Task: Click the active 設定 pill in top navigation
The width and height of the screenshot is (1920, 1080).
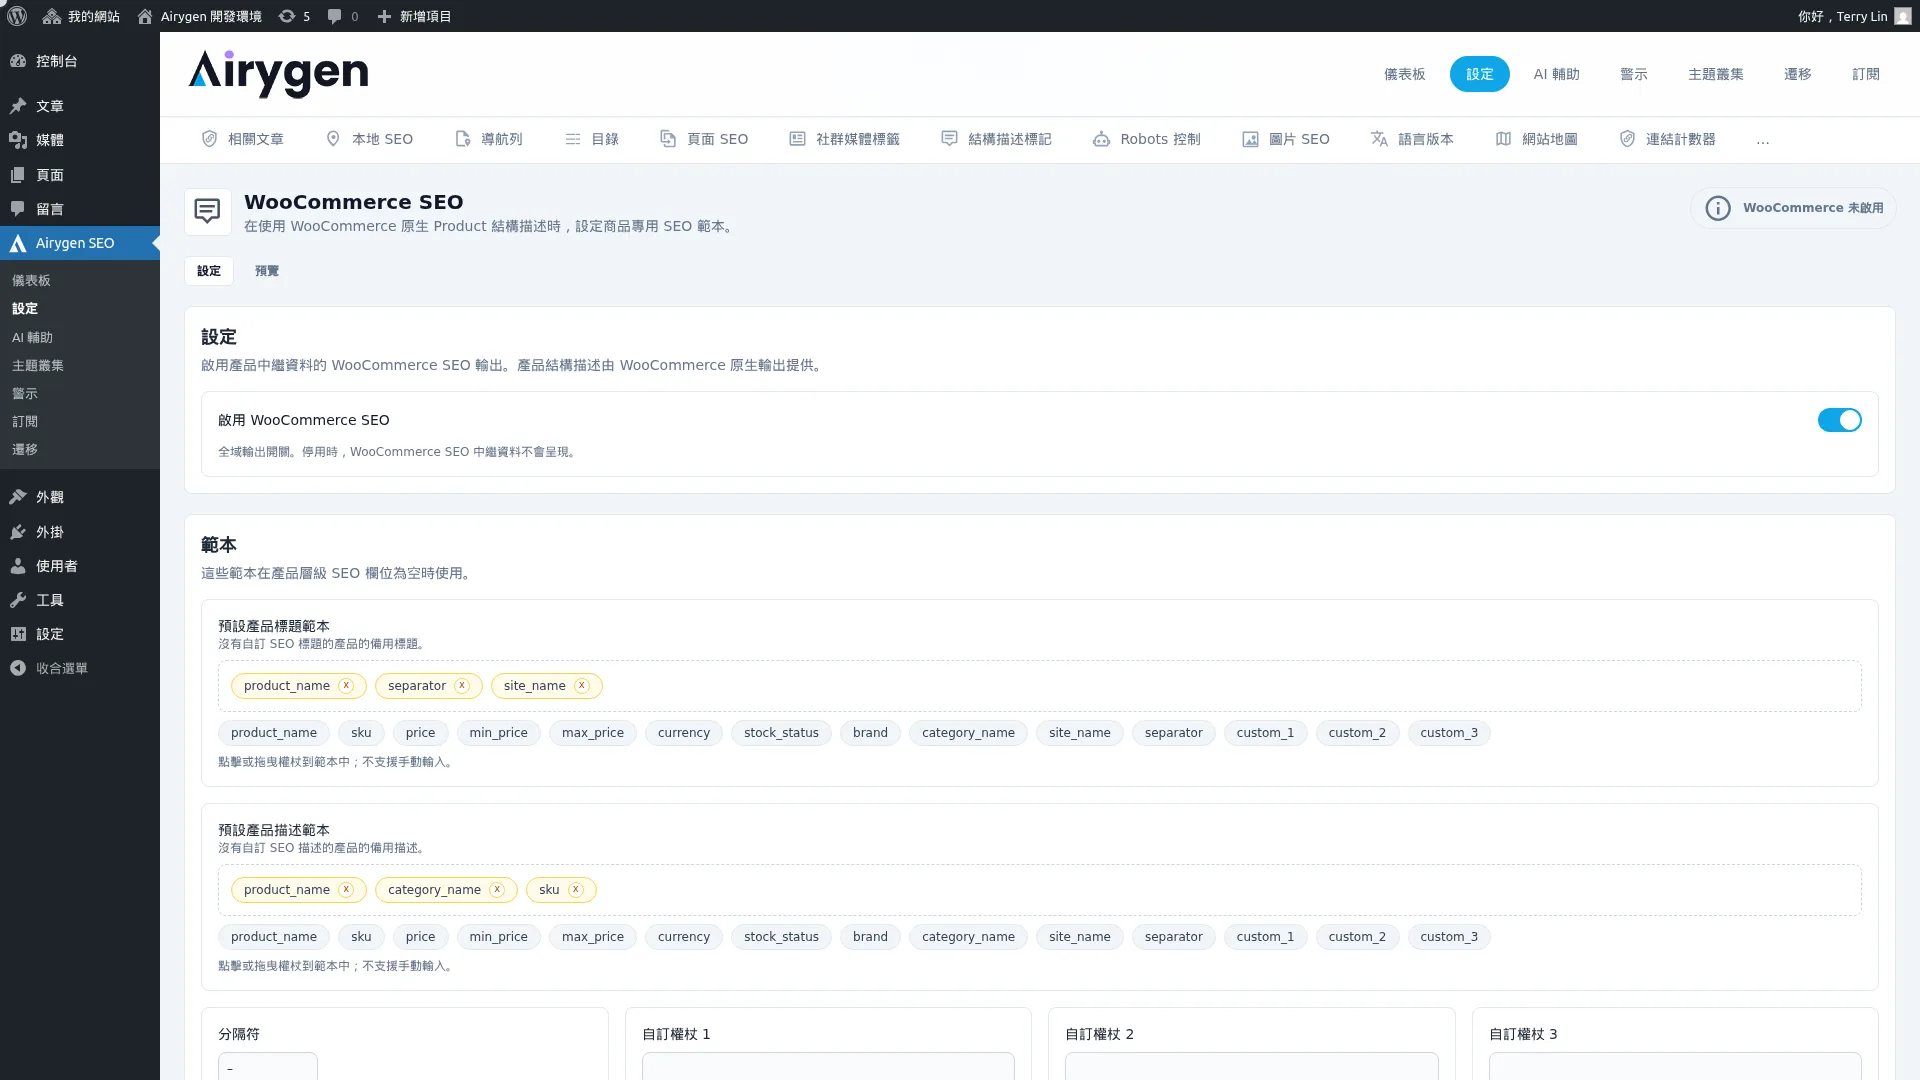Action: point(1479,74)
